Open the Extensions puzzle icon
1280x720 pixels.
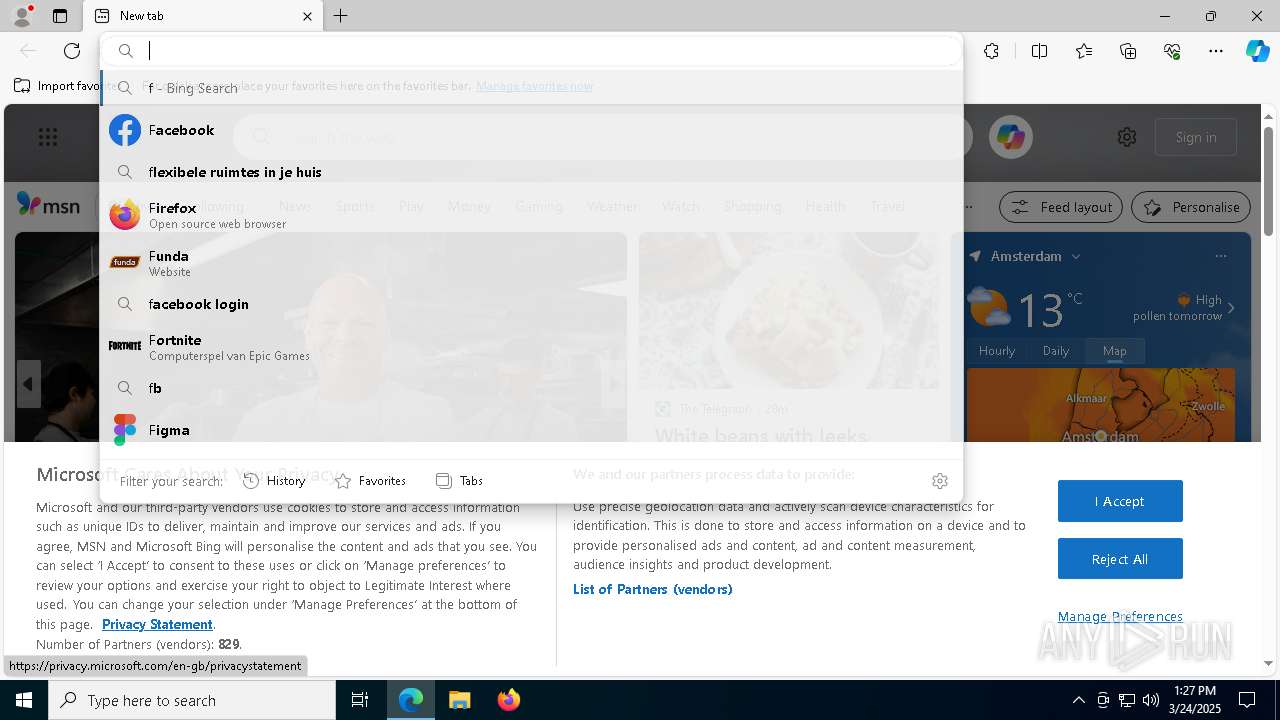pos(991,51)
